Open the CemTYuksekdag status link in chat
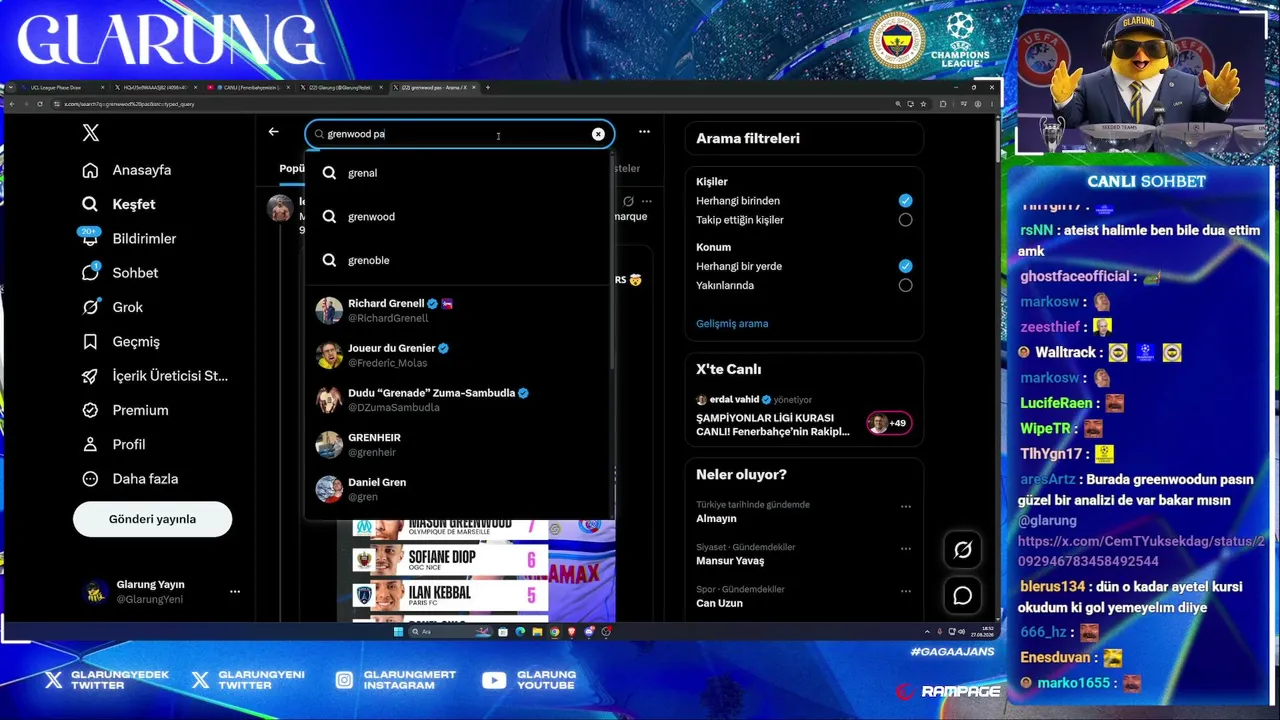This screenshot has width=1280, height=720. 1141,551
